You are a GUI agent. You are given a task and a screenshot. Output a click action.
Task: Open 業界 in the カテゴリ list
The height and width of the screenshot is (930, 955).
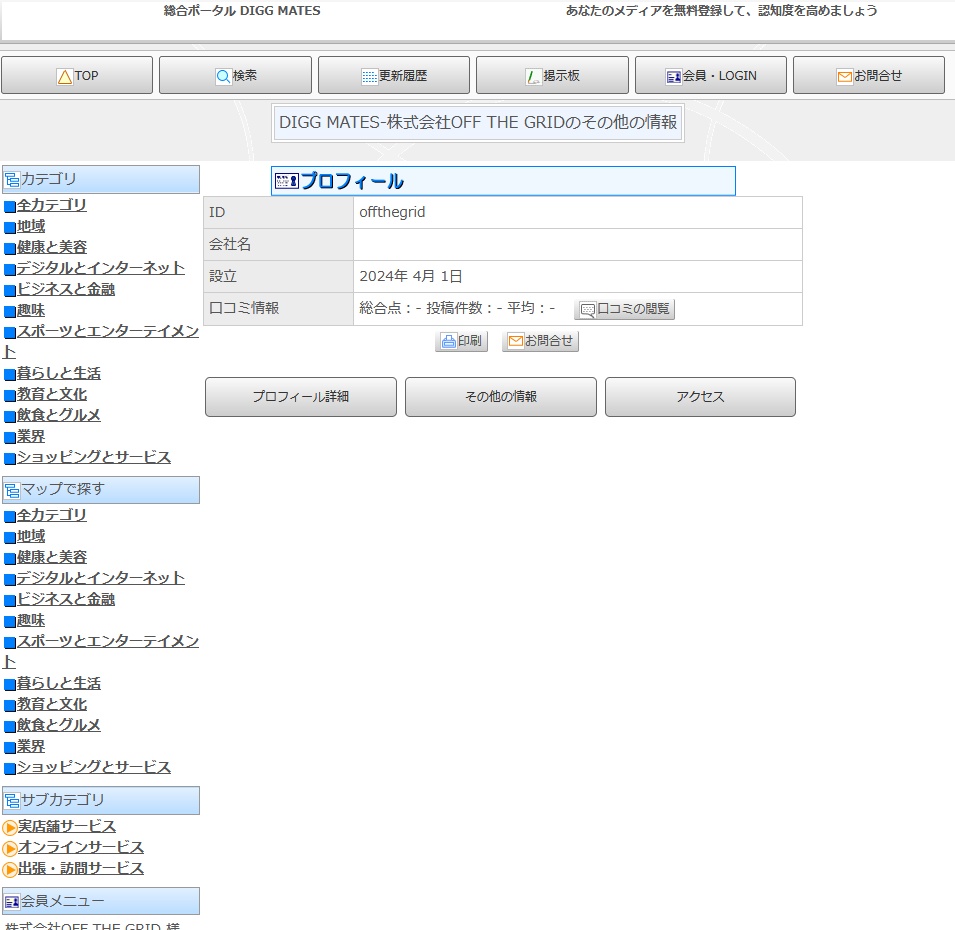coord(31,437)
